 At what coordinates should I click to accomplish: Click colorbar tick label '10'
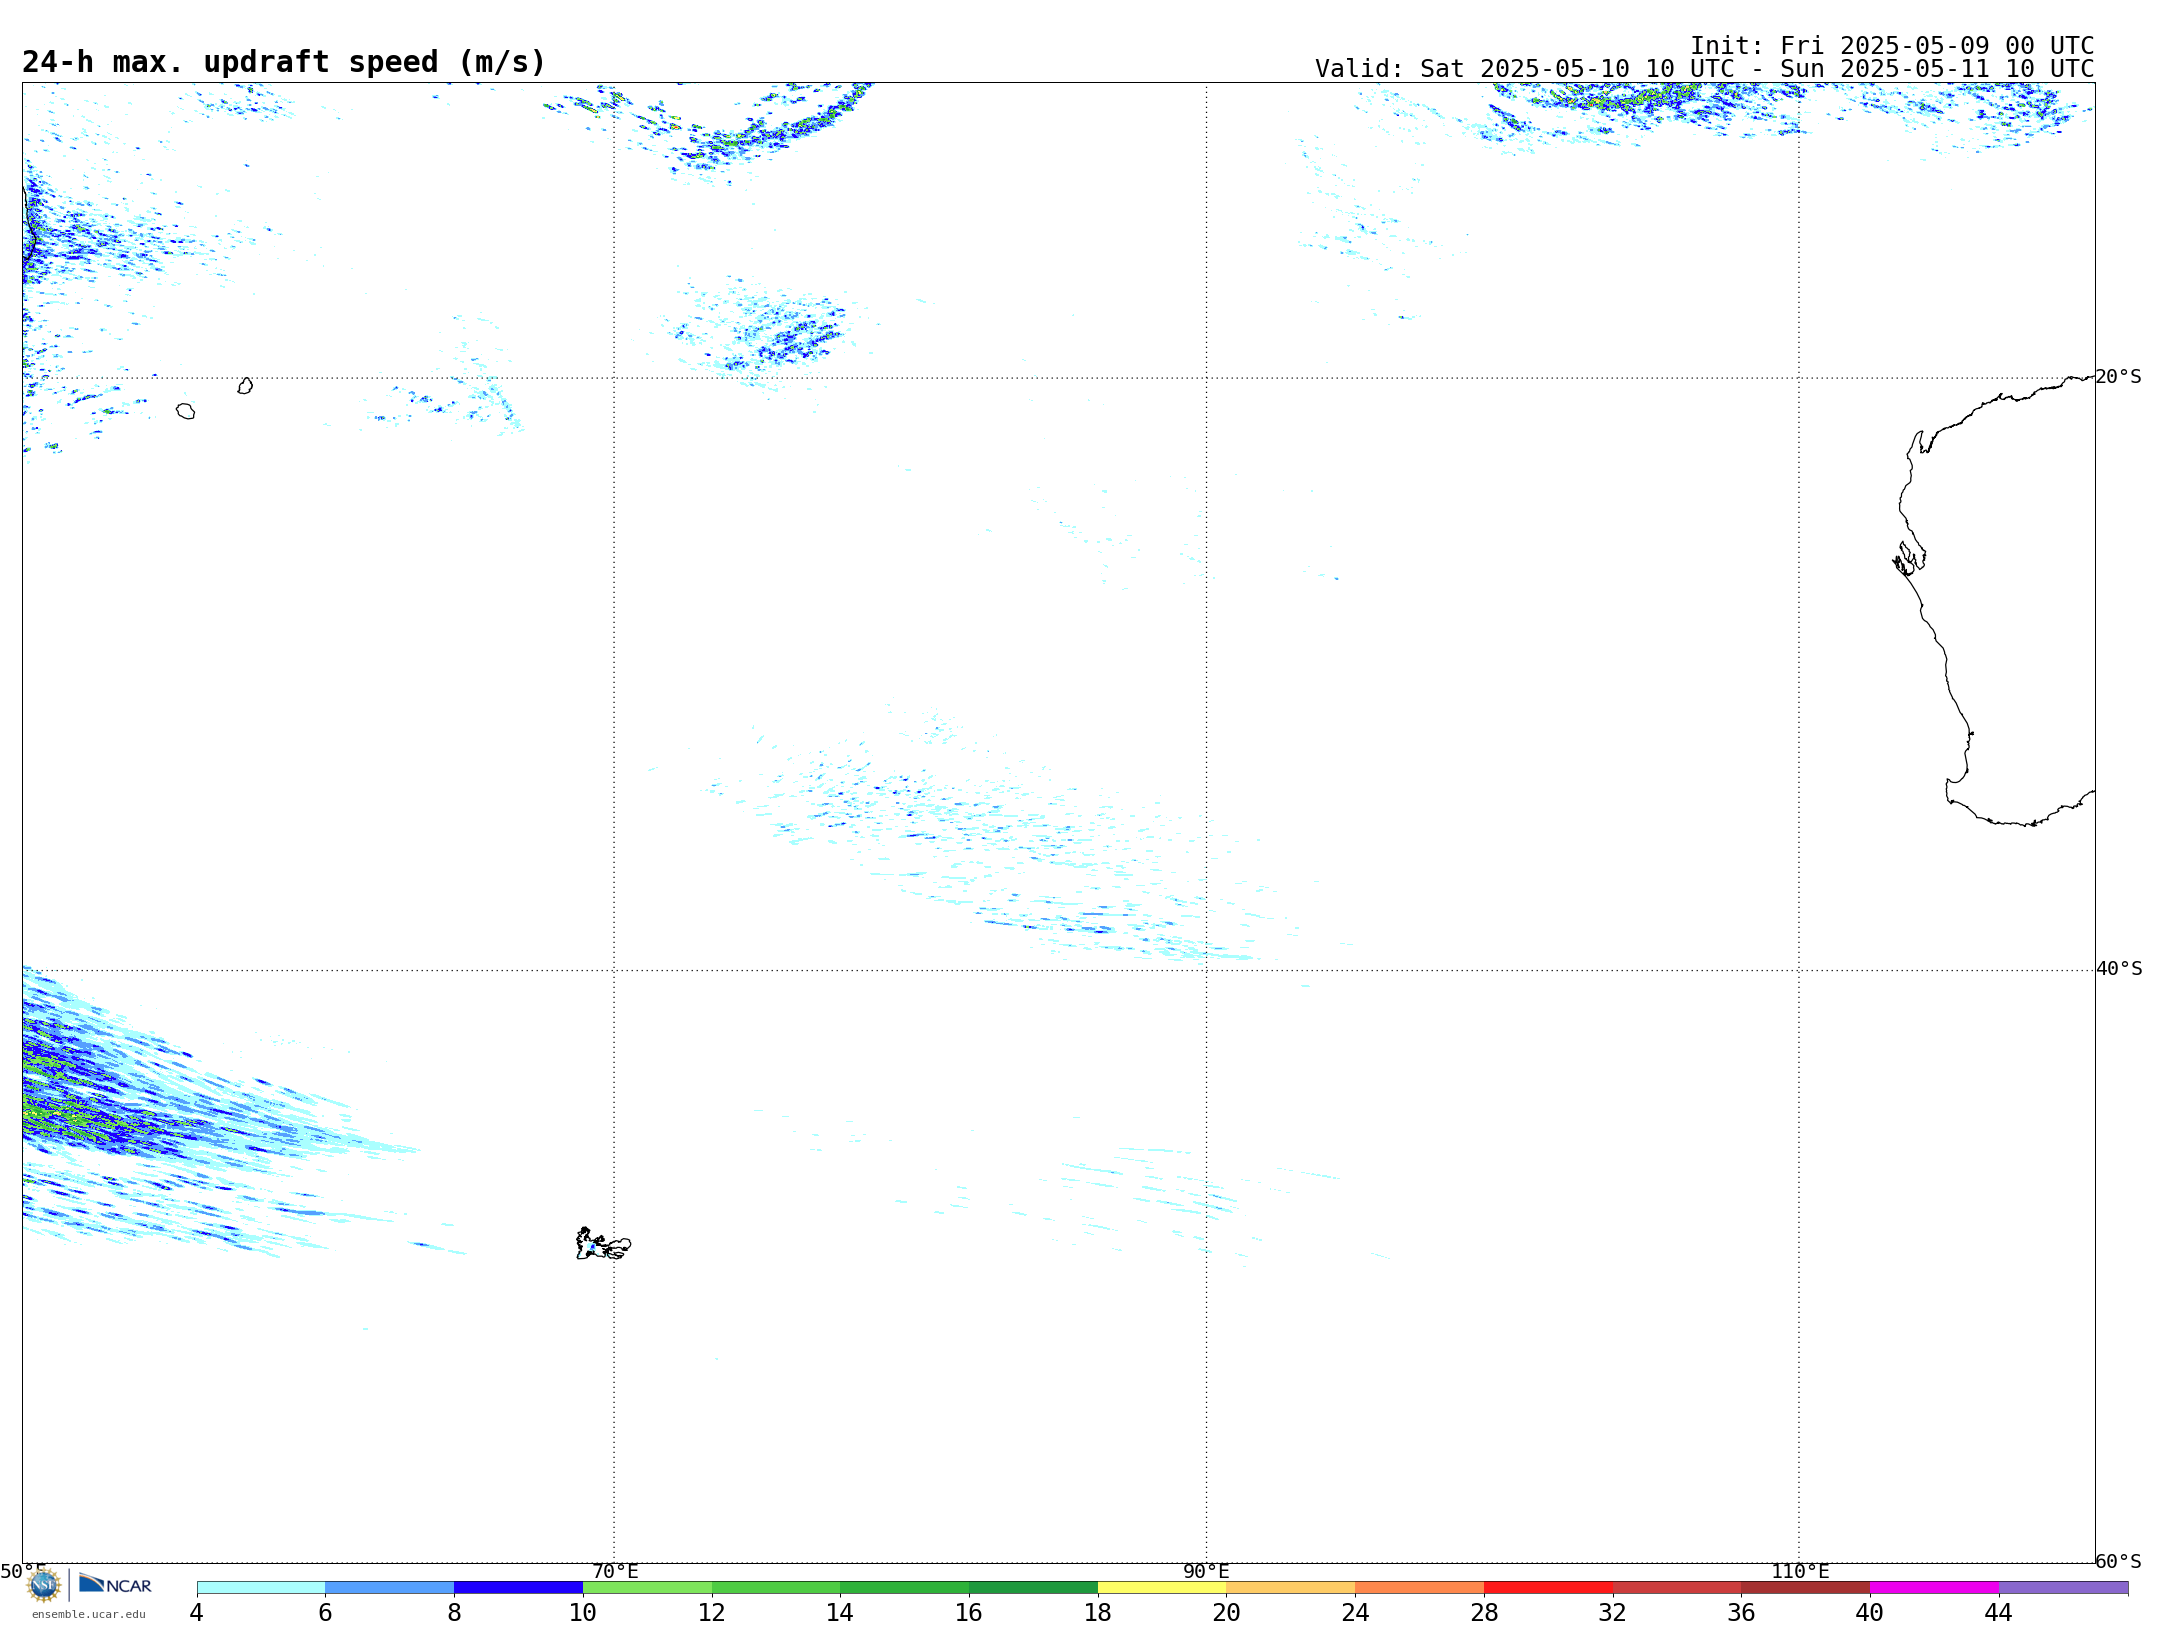583,1612
